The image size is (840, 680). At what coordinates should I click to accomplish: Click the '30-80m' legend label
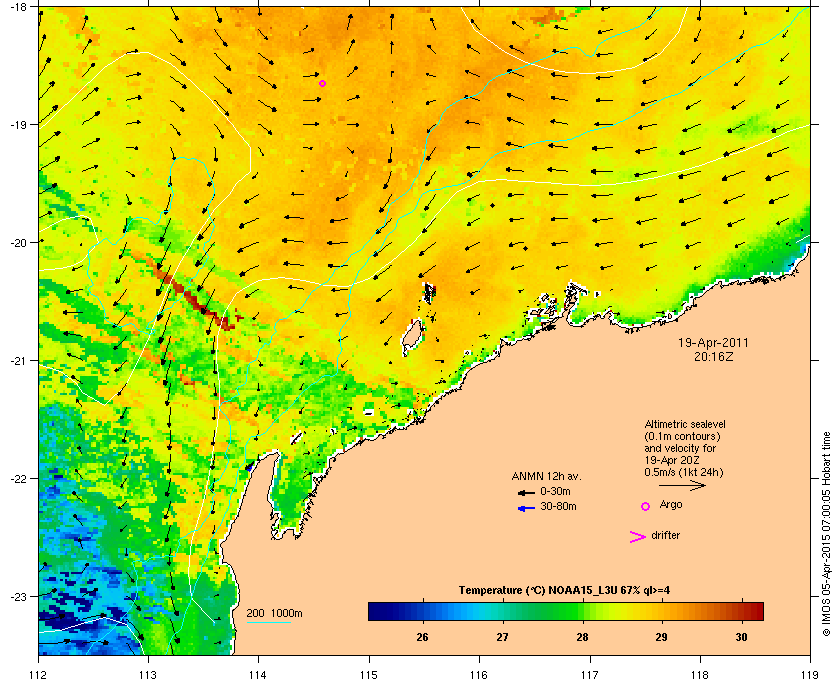click(x=558, y=506)
